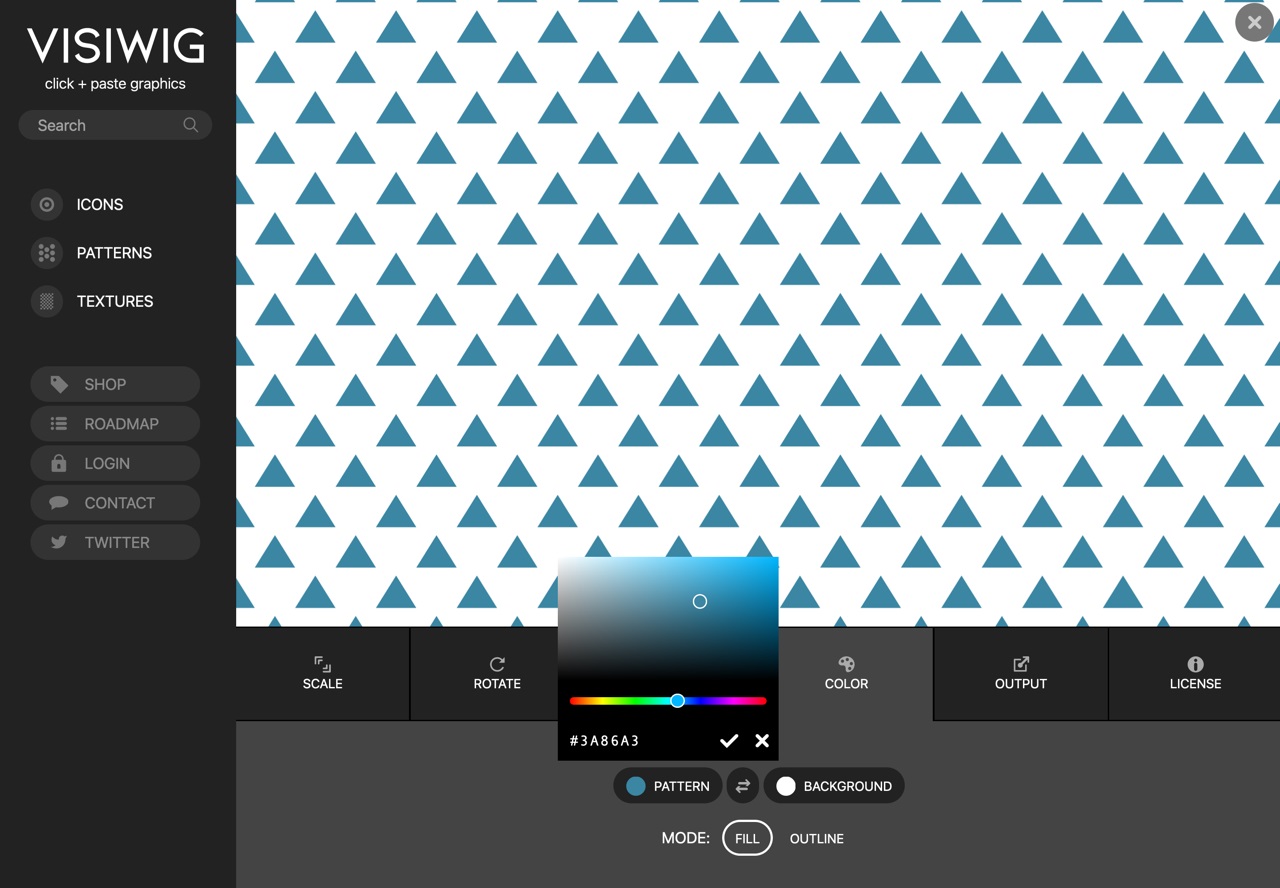View the License tab
The width and height of the screenshot is (1280, 888).
click(1195, 673)
